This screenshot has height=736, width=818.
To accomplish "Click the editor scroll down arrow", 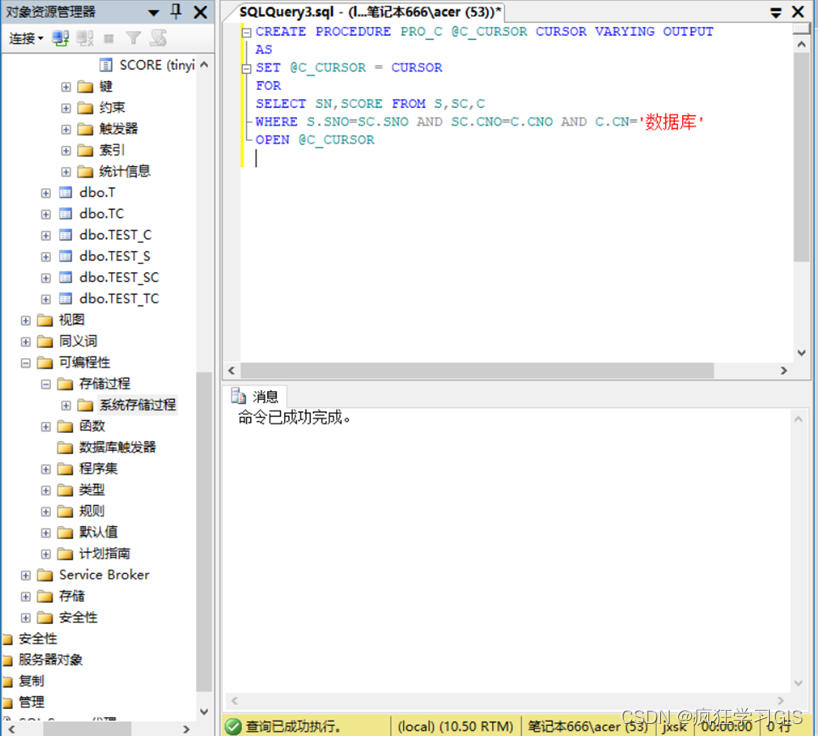I will (801, 353).
